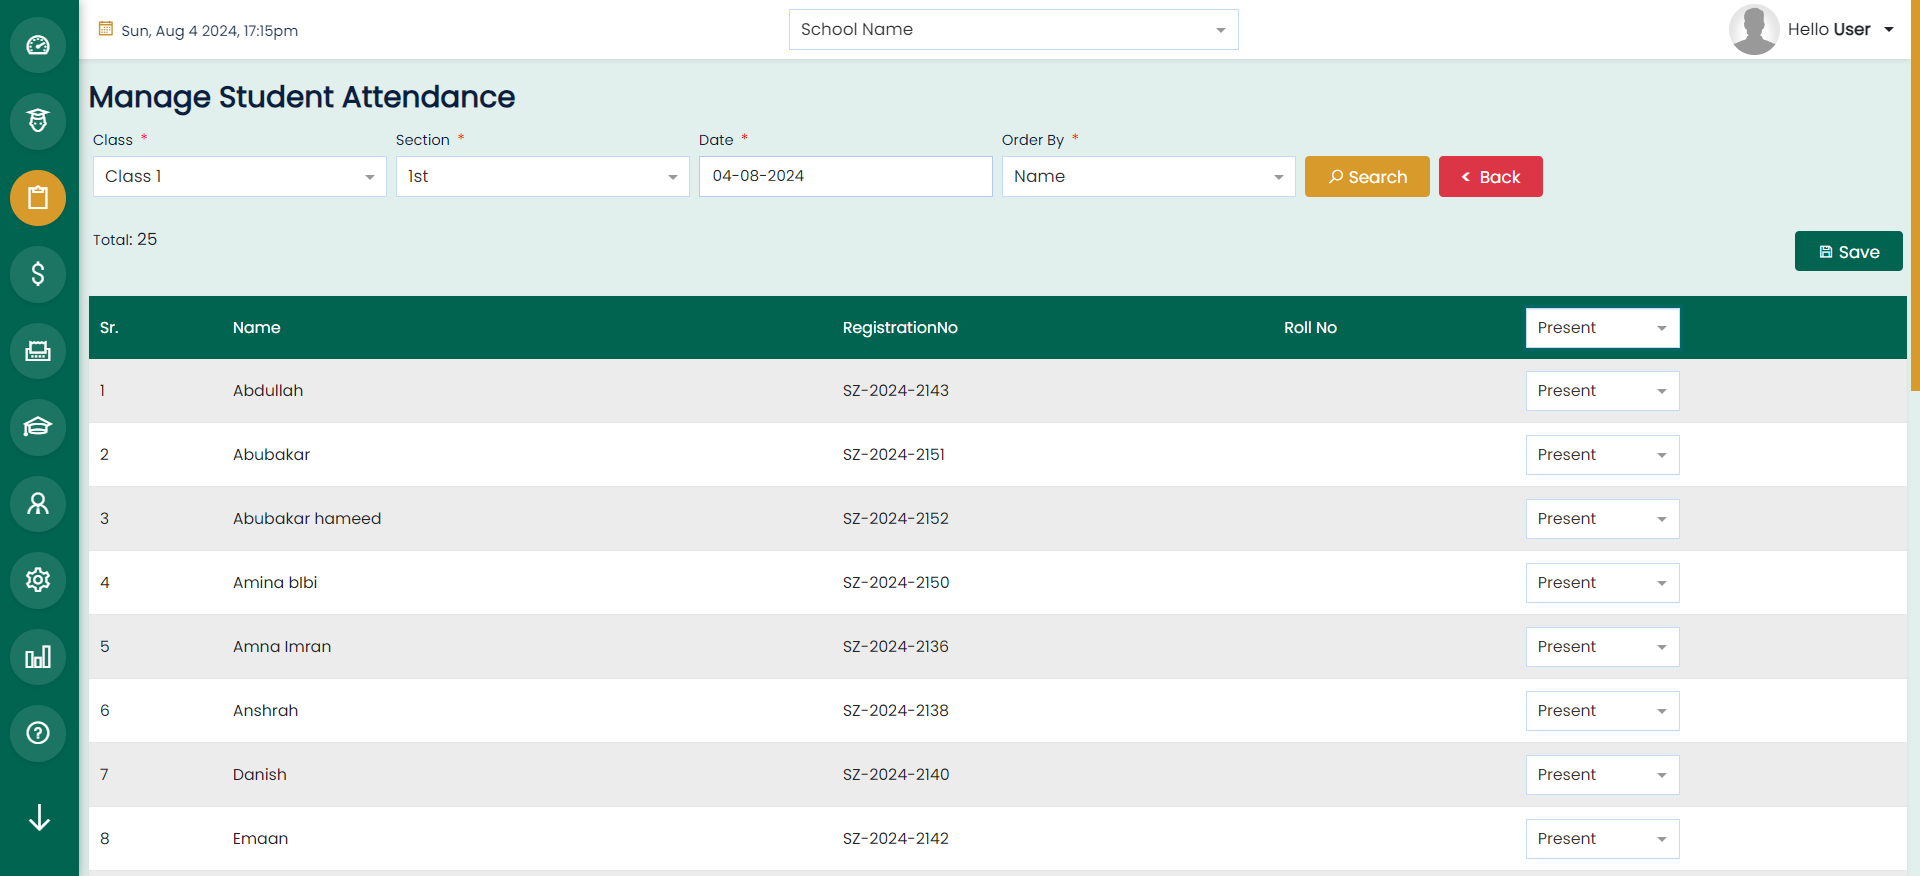Open the Class 1 dropdown
1920x876 pixels.
click(240, 177)
